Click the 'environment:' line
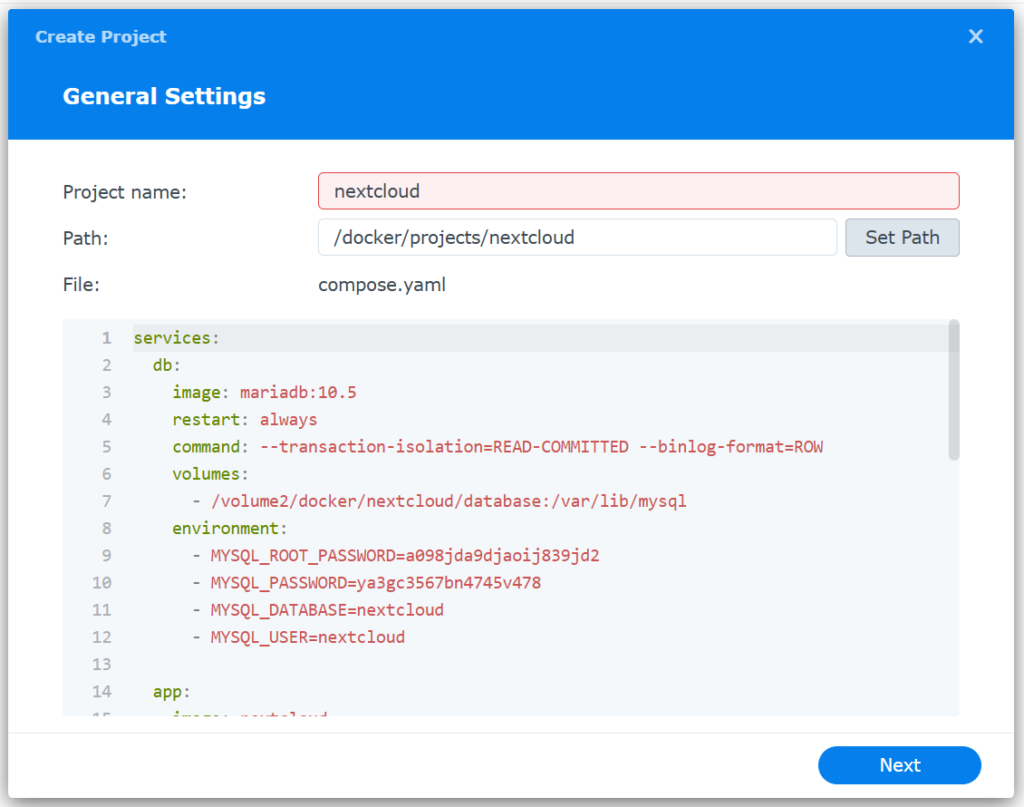Screen dimensions: 1024x807 pos(229,528)
